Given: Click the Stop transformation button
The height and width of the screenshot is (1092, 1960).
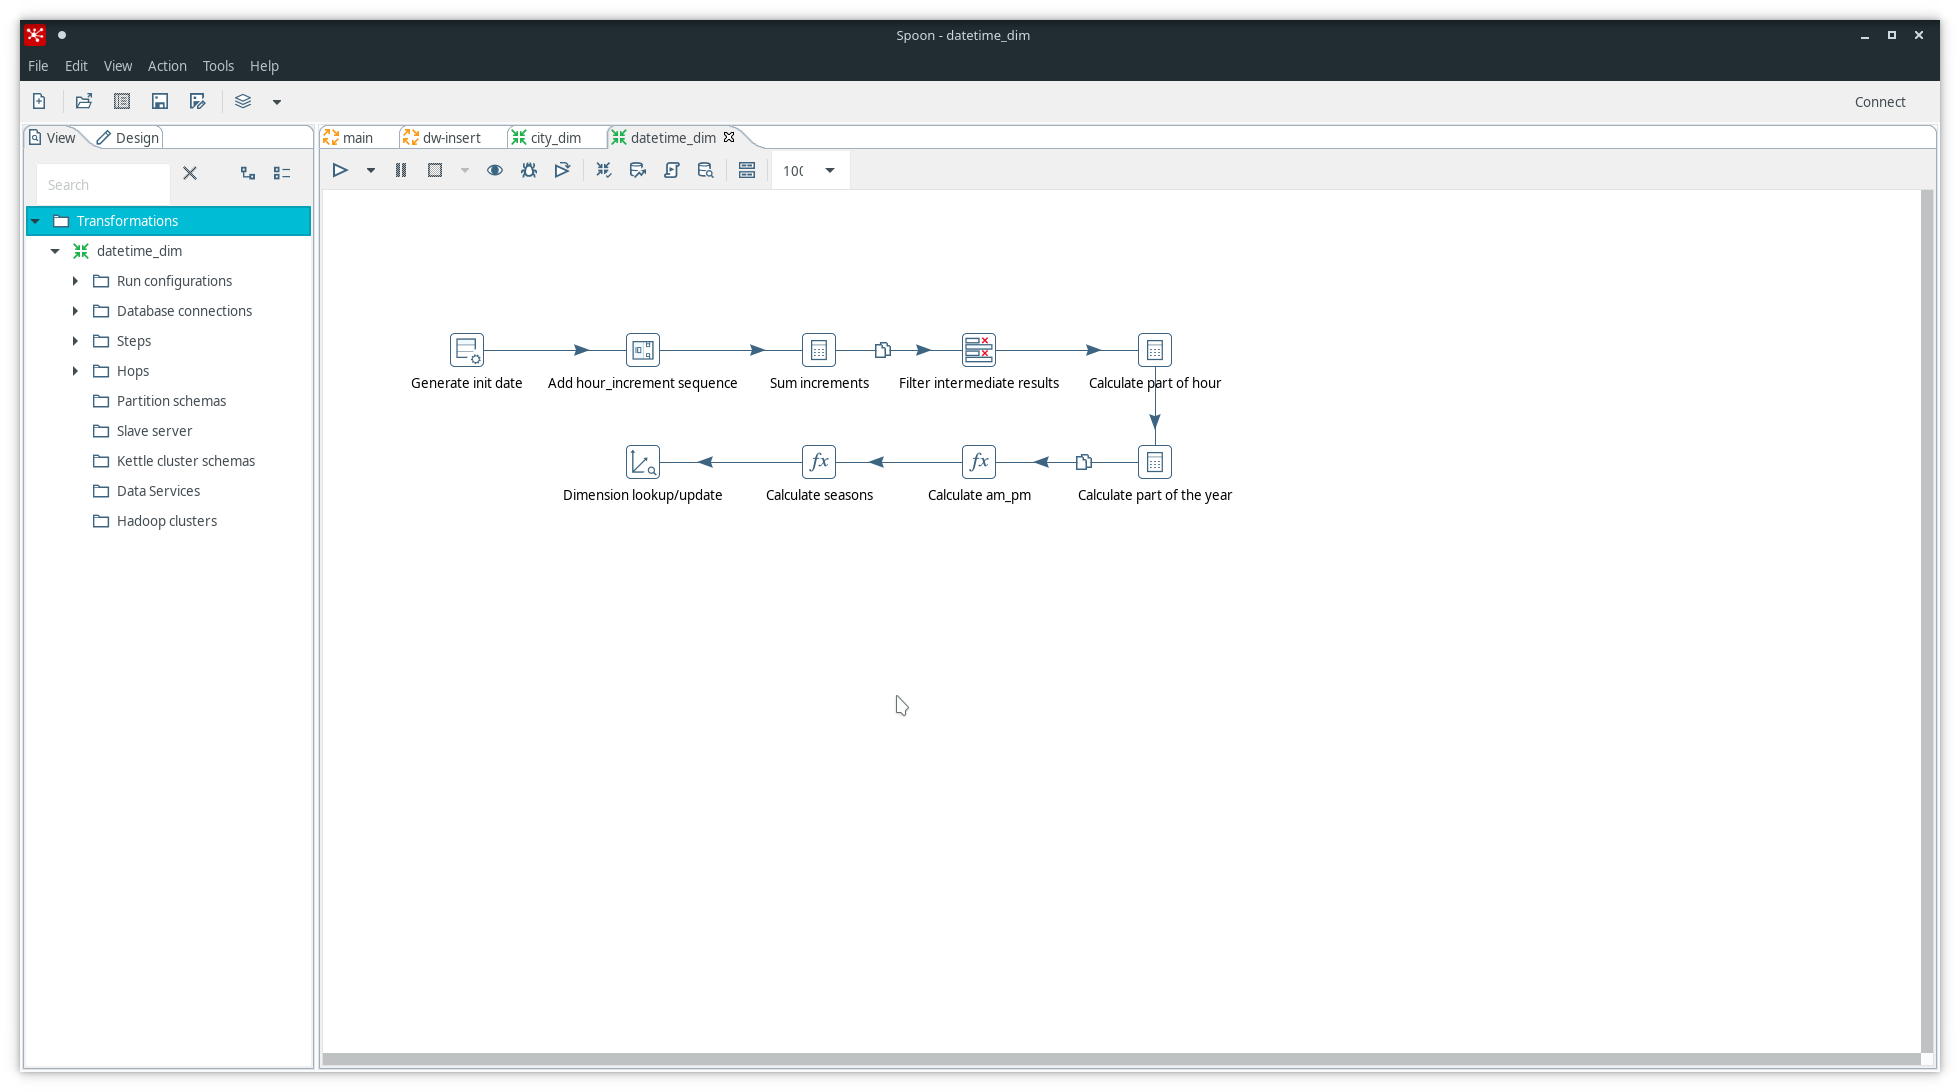Looking at the screenshot, I should click(436, 169).
